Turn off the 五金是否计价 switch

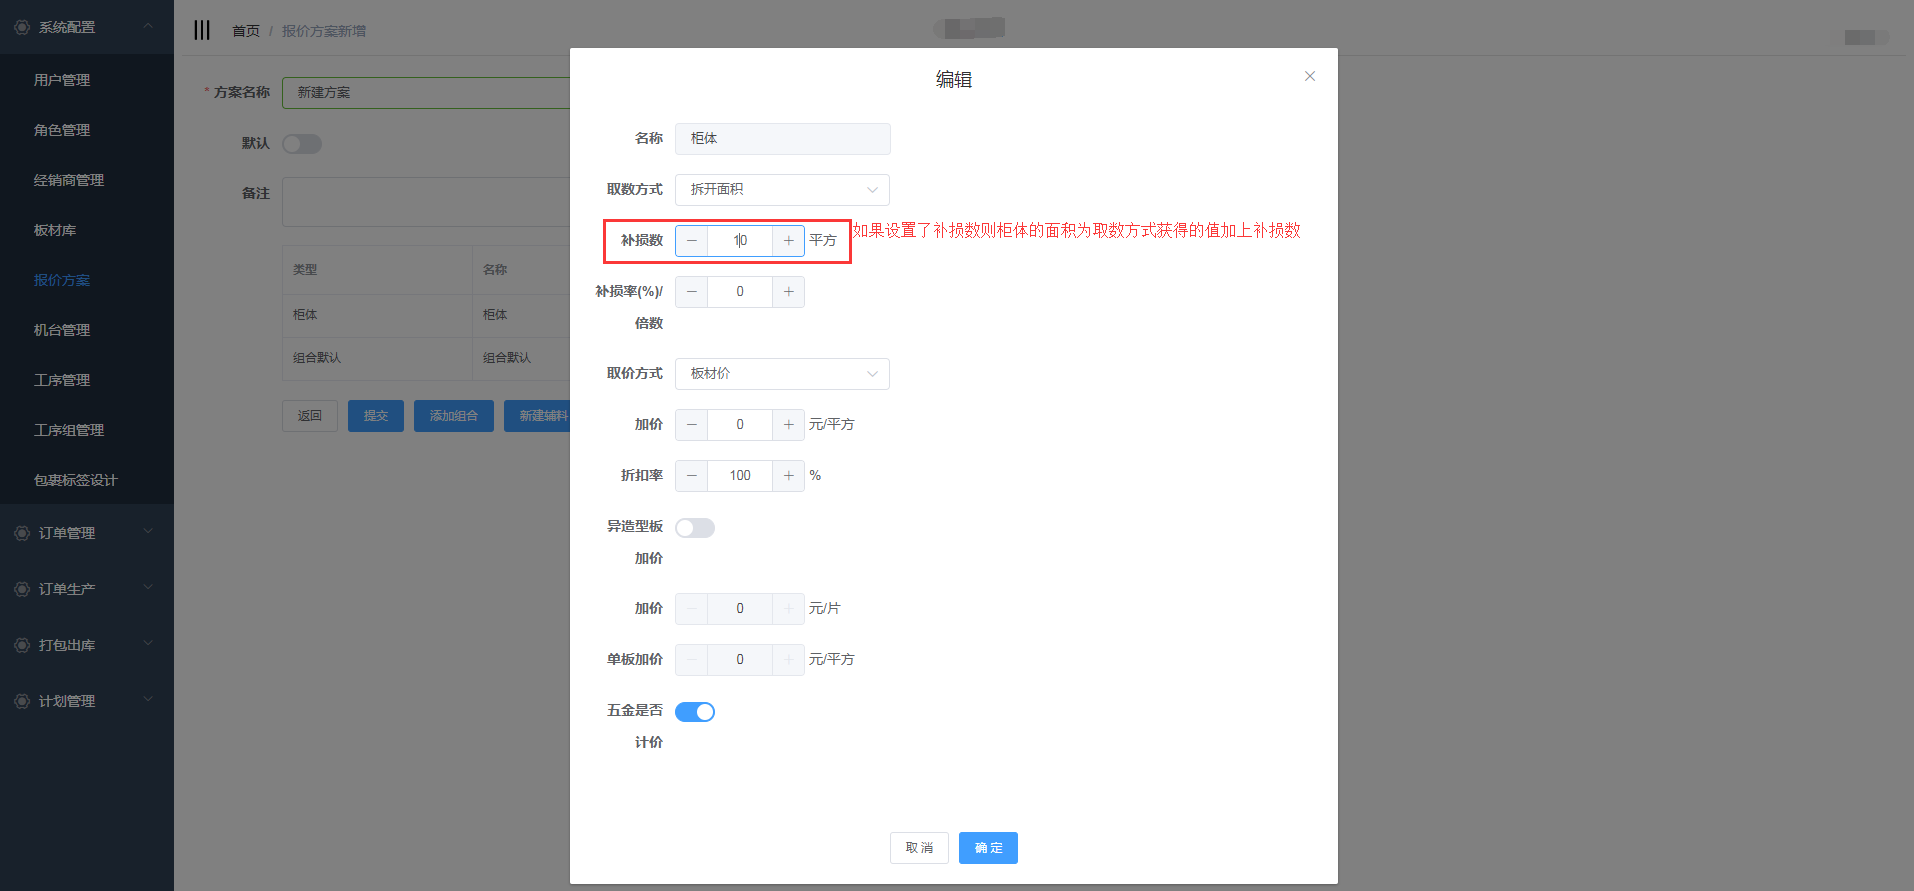click(x=695, y=712)
